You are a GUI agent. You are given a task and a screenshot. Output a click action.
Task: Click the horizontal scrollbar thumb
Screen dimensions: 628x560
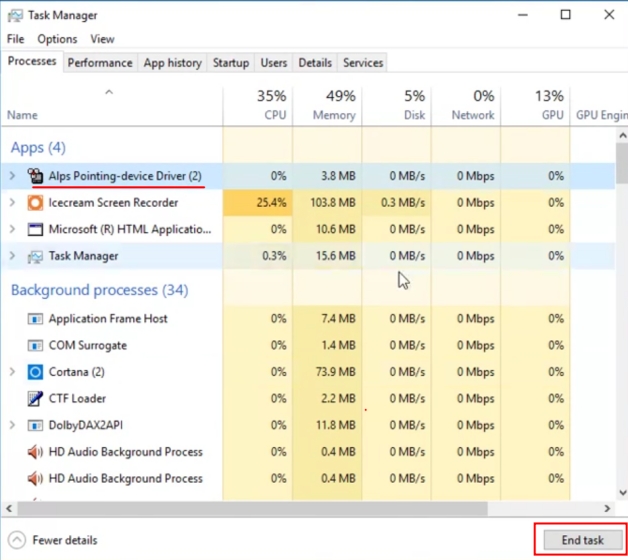point(252,508)
